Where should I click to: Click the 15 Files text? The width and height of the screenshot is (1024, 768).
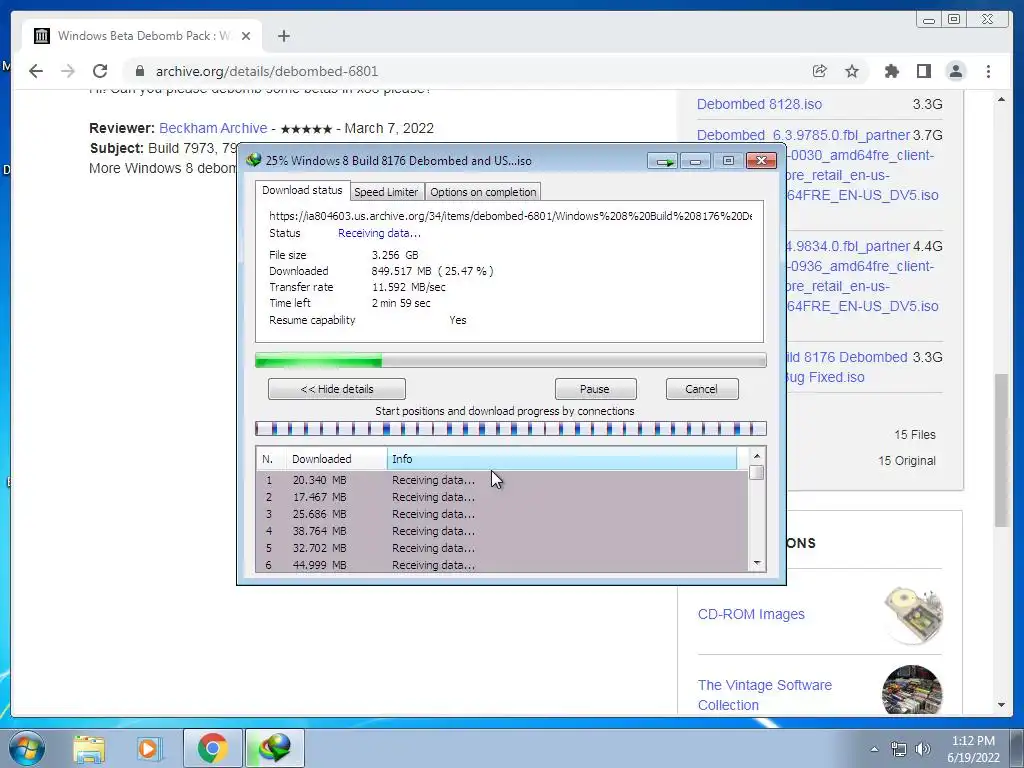915,434
